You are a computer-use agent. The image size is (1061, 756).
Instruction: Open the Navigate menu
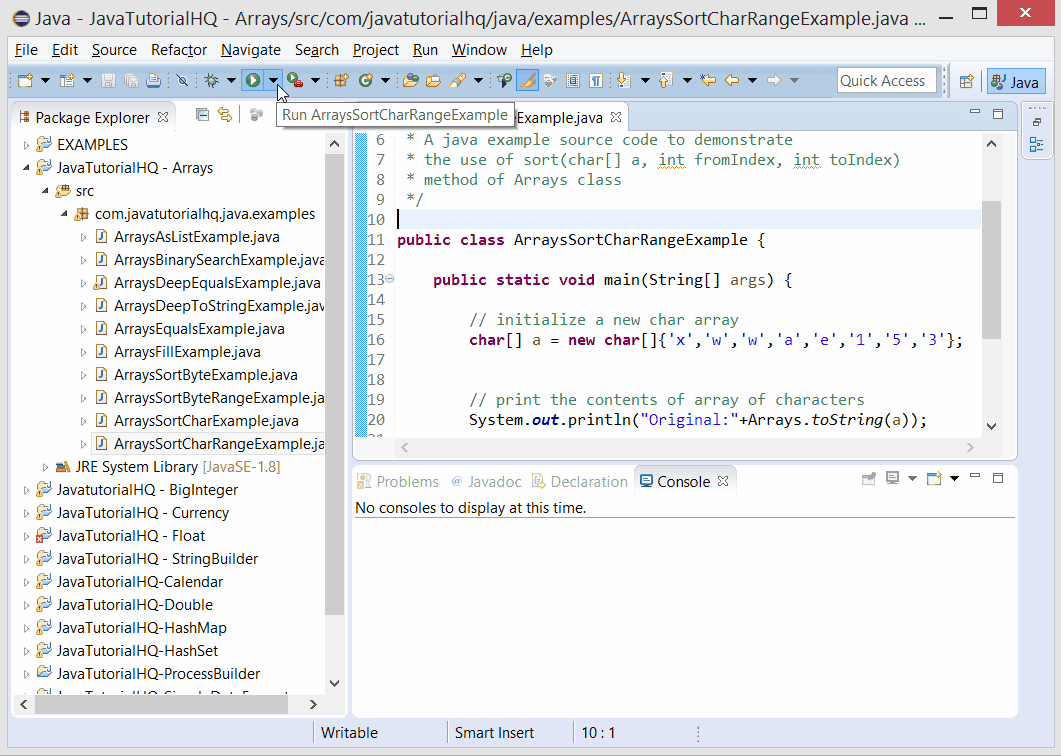coord(250,50)
